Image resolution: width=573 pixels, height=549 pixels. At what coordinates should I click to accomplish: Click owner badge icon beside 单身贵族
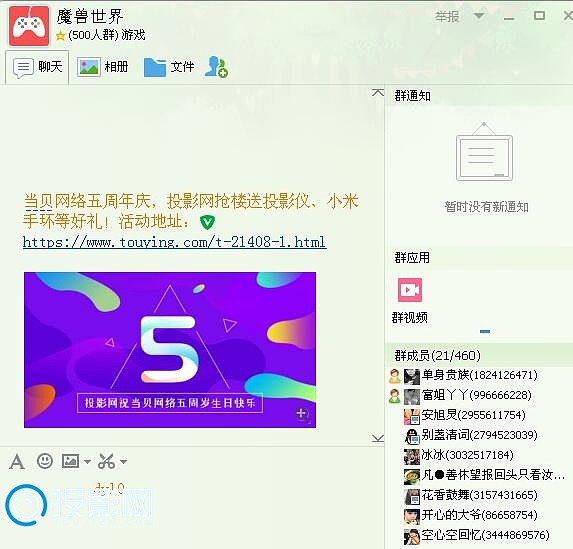[395, 376]
